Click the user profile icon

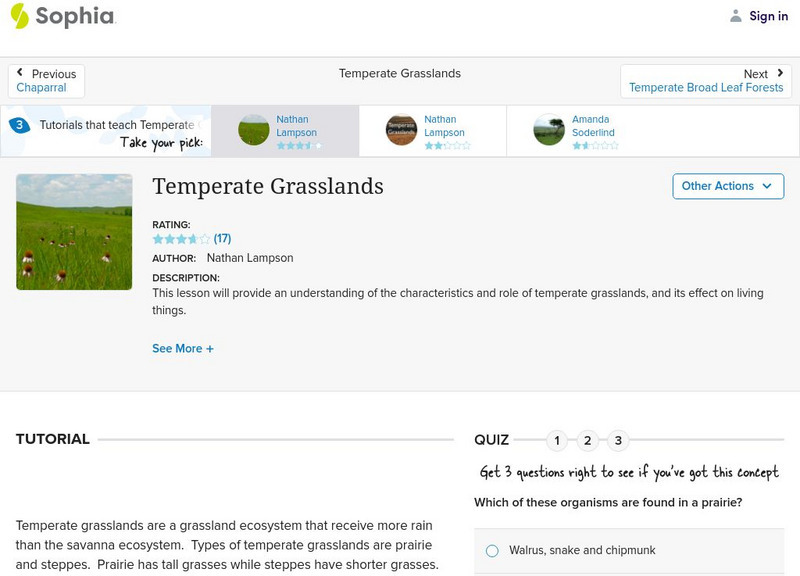click(736, 16)
